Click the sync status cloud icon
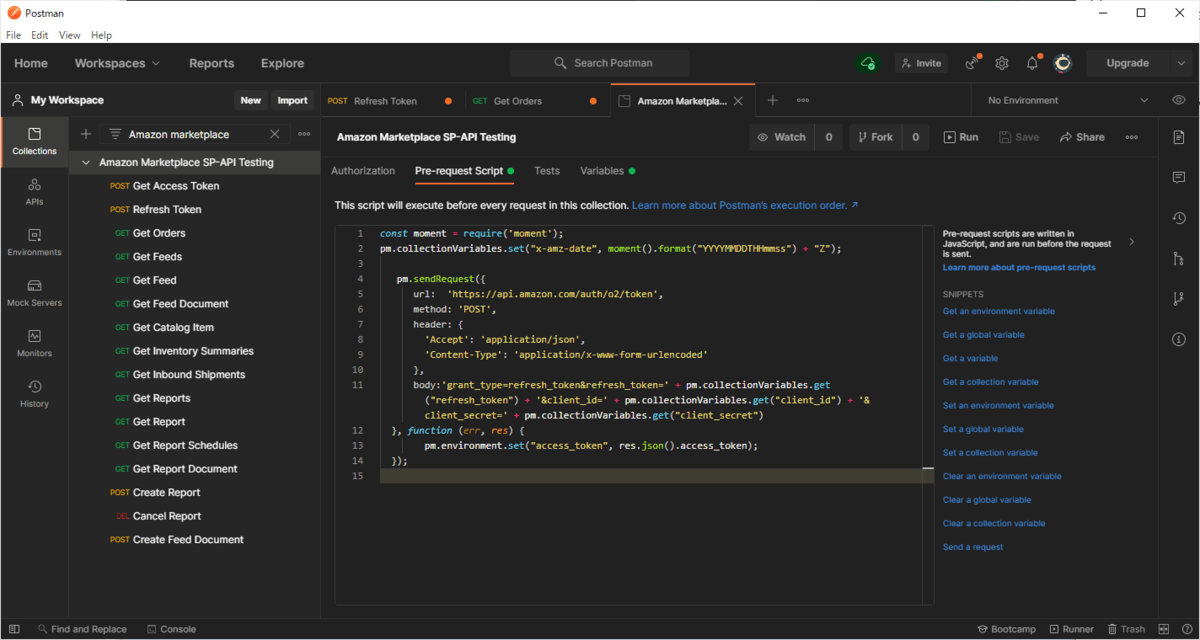Viewport: 1200px width, 640px height. tap(867, 63)
